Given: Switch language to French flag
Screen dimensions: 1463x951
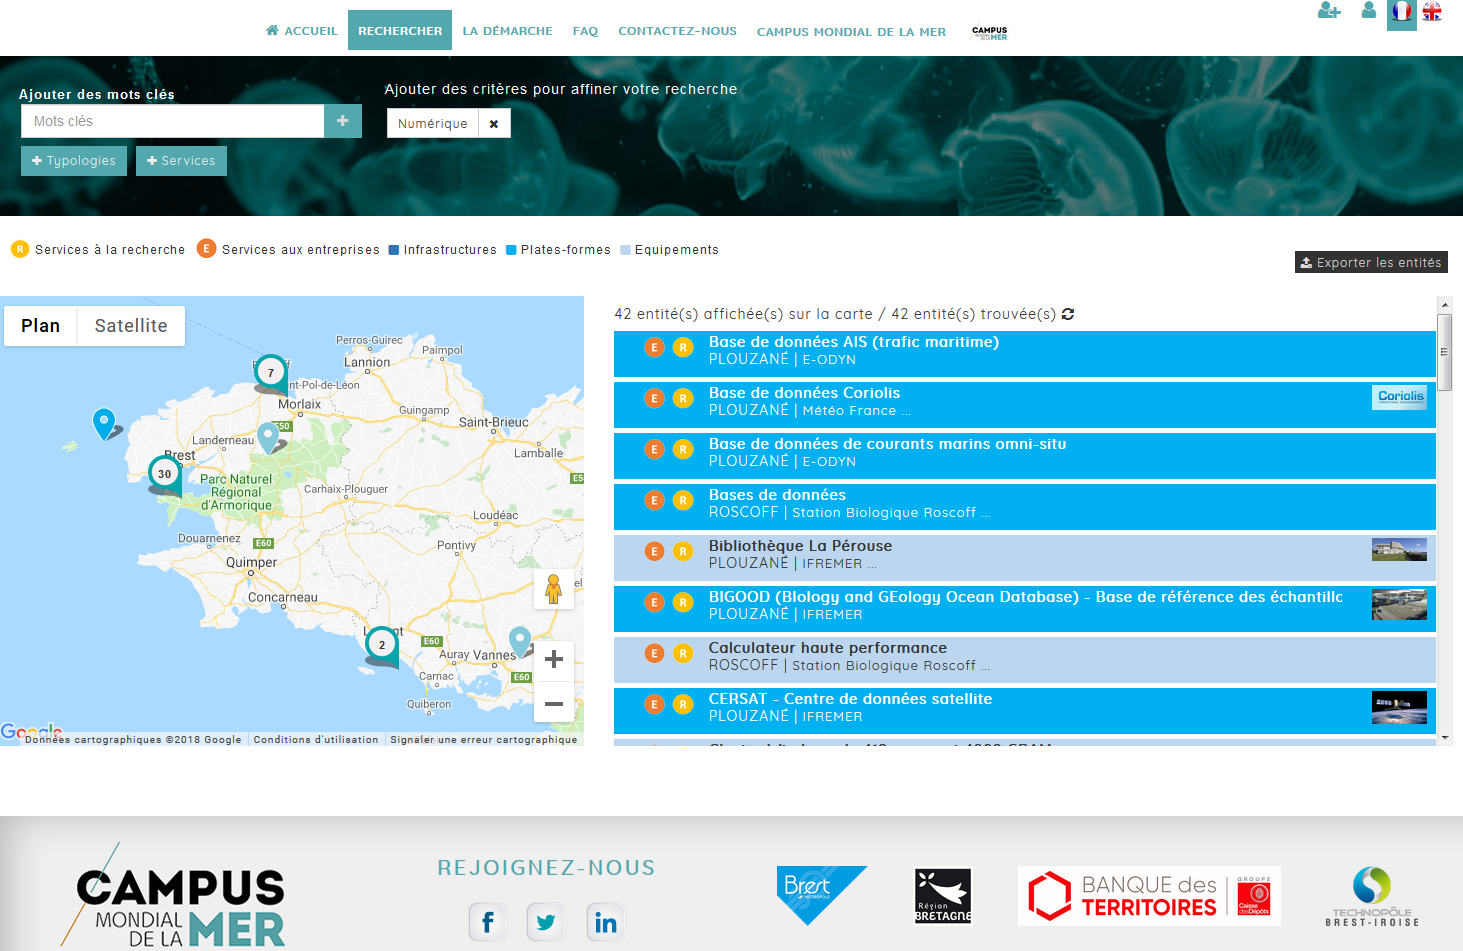Looking at the screenshot, I should coord(1402,12).
